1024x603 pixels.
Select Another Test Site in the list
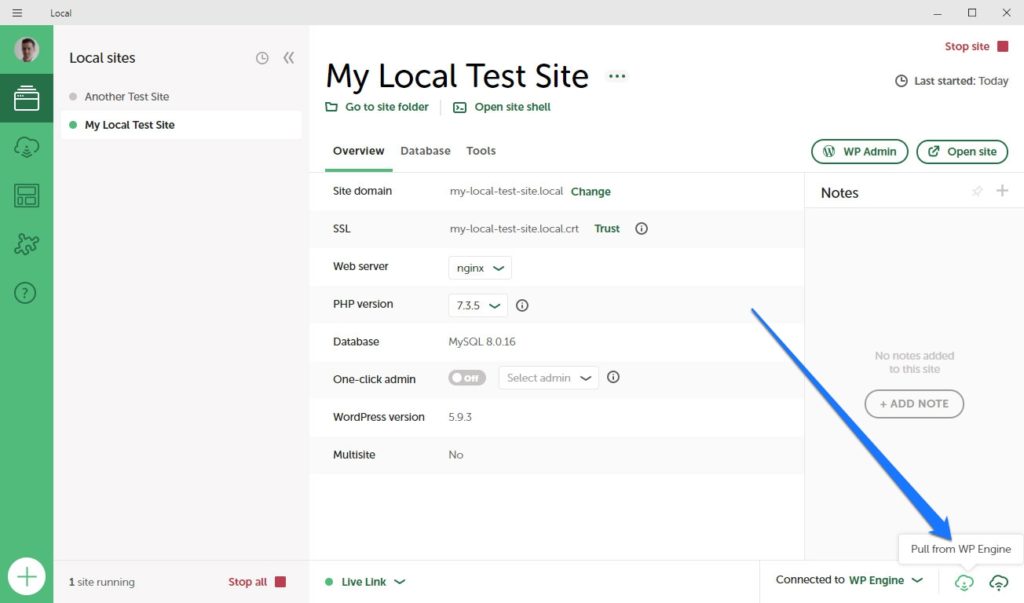click(x=127, y=97)
